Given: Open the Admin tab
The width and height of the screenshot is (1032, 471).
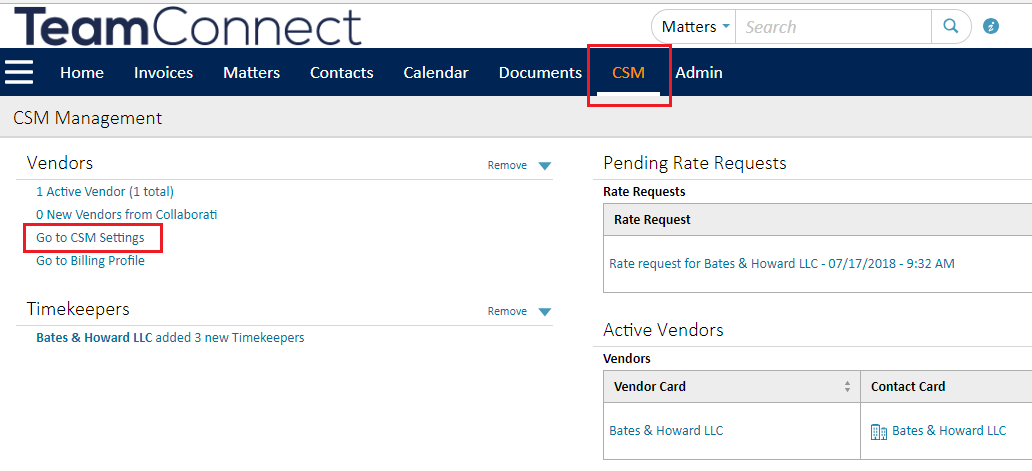Looking at the screenshot, I should pos(699,72).
